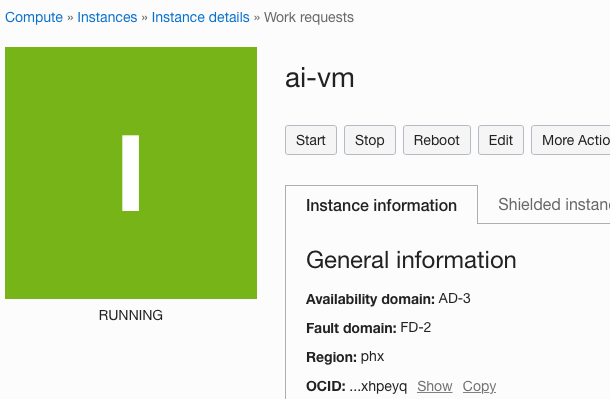Select the AD-3 availability domain value
The image size is (610, 399).
[454, 299]
